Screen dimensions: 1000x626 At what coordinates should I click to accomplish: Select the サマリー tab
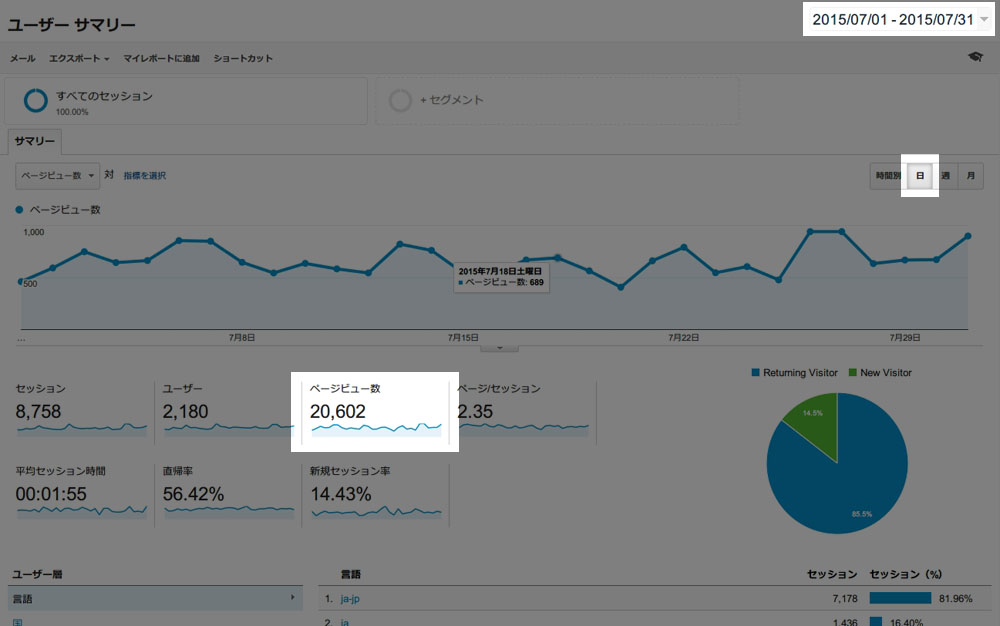34,142
